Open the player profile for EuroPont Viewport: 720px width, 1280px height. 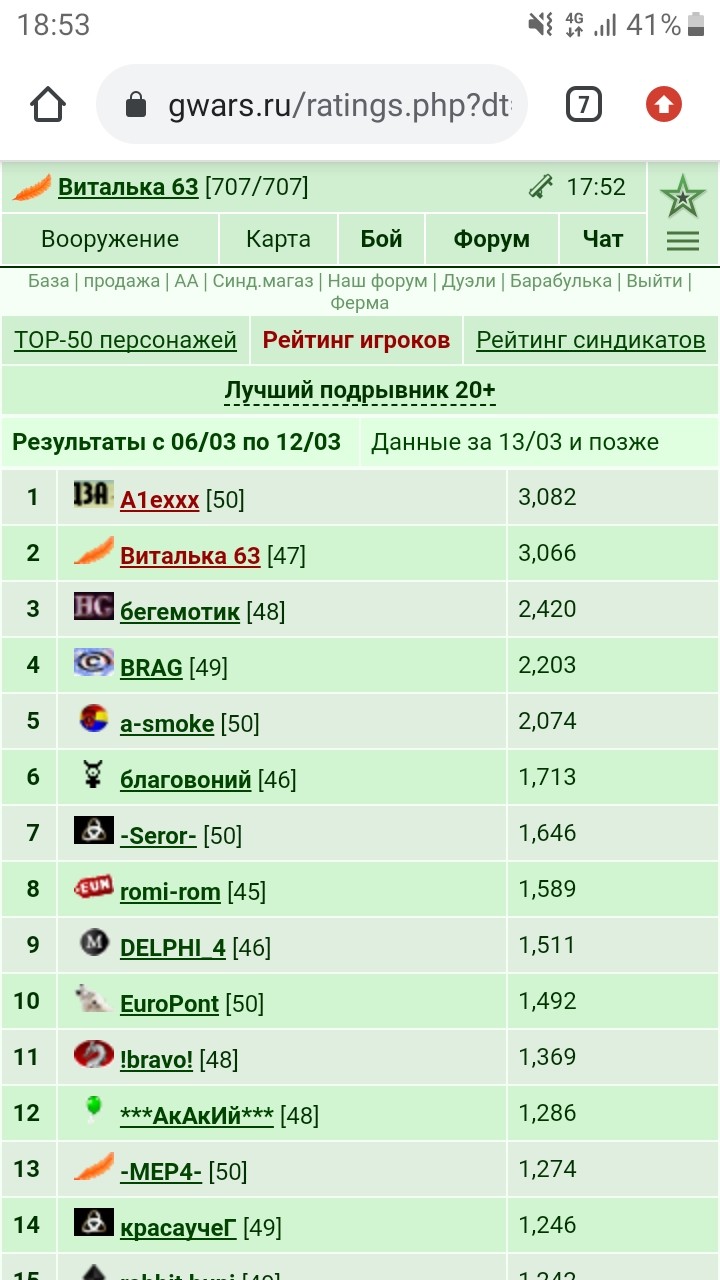tap(169, 1003)
